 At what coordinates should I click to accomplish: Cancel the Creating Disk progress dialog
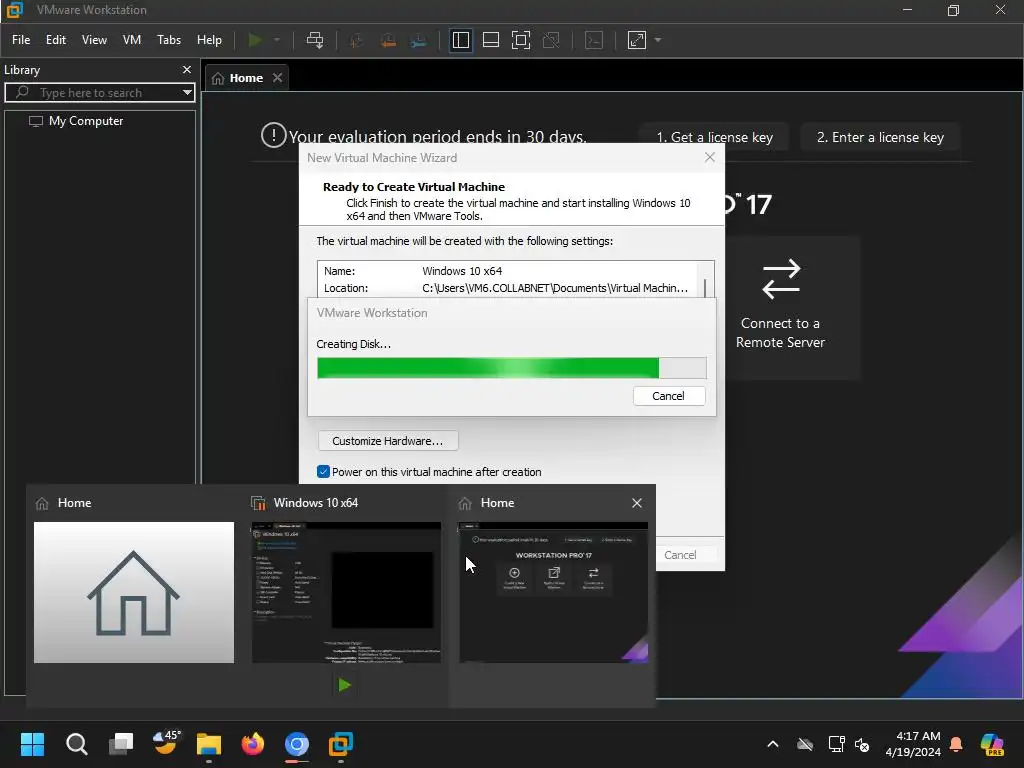pos(669,396)
